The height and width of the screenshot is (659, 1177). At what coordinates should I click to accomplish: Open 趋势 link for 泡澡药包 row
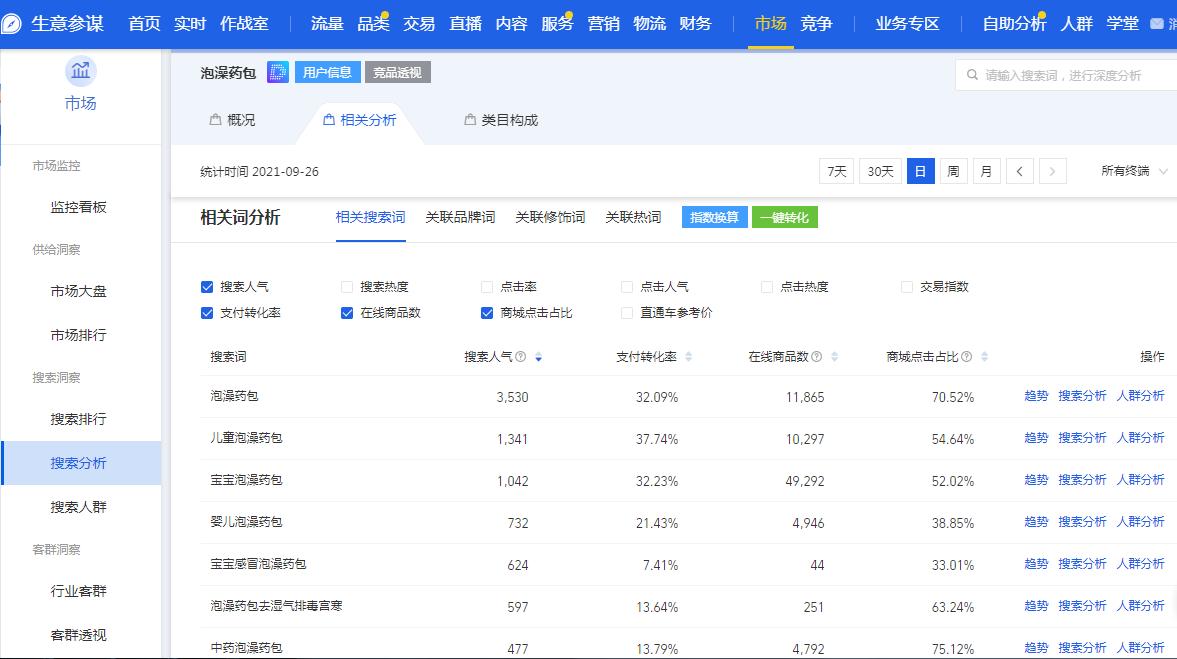[1036, 396]
